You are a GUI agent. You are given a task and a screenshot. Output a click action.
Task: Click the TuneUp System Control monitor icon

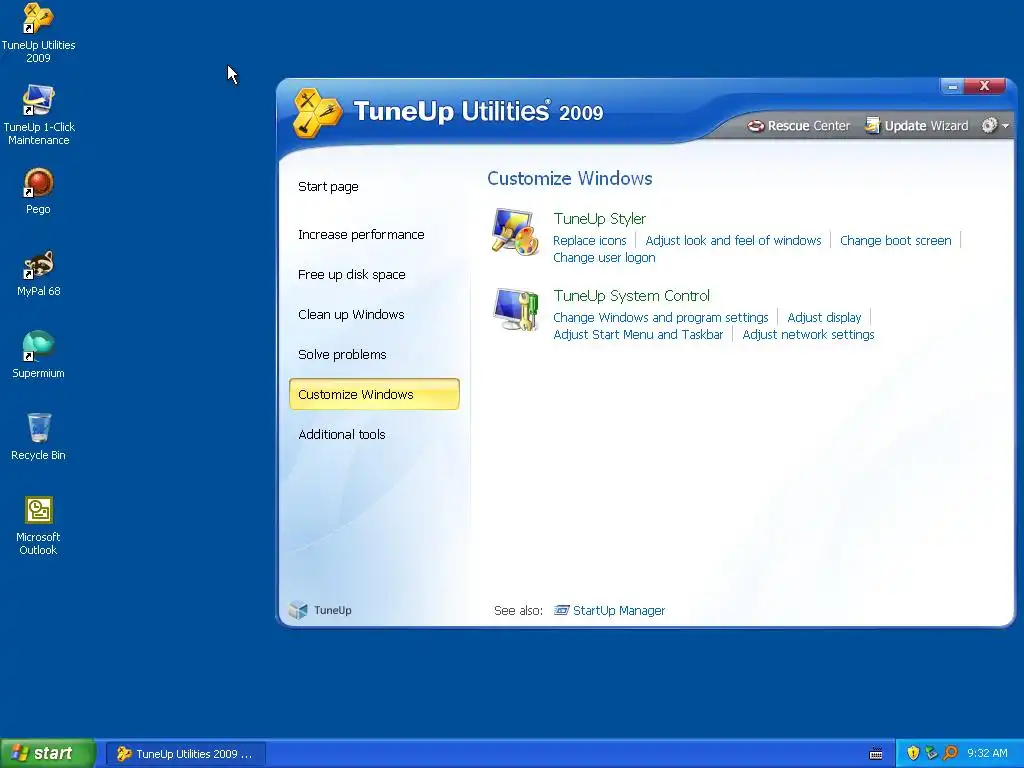tap(516, 309)
